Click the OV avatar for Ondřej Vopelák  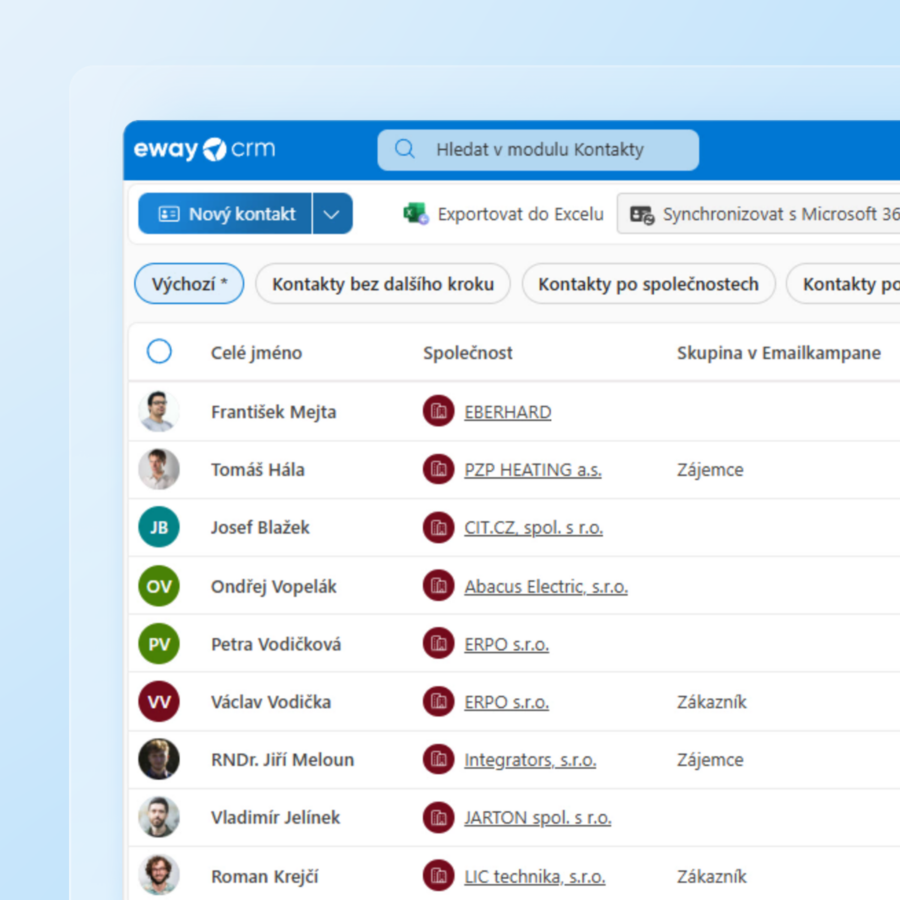159,586
